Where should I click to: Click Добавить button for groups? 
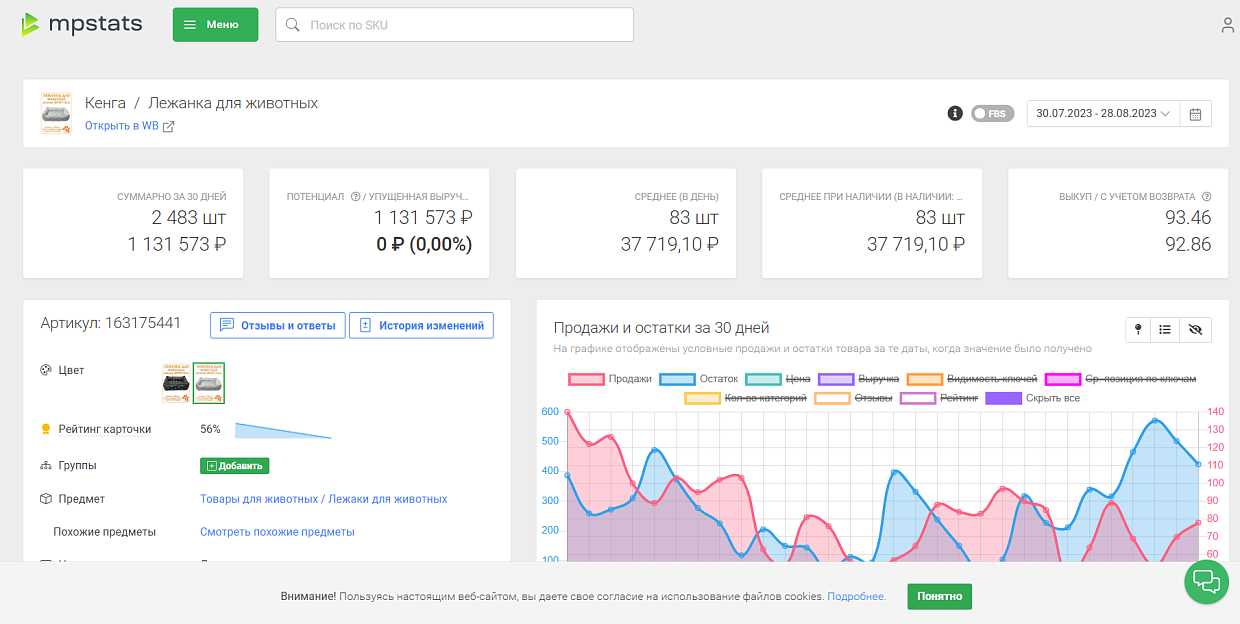(234, 466)
